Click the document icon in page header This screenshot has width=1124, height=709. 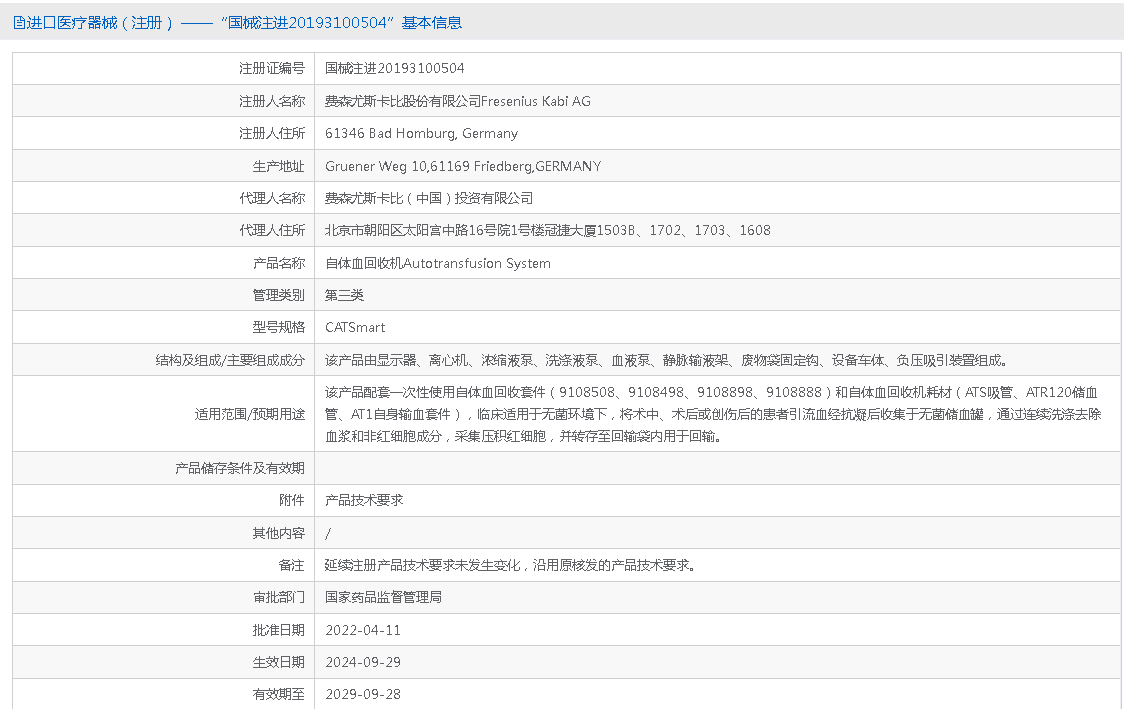pos(18,23)
